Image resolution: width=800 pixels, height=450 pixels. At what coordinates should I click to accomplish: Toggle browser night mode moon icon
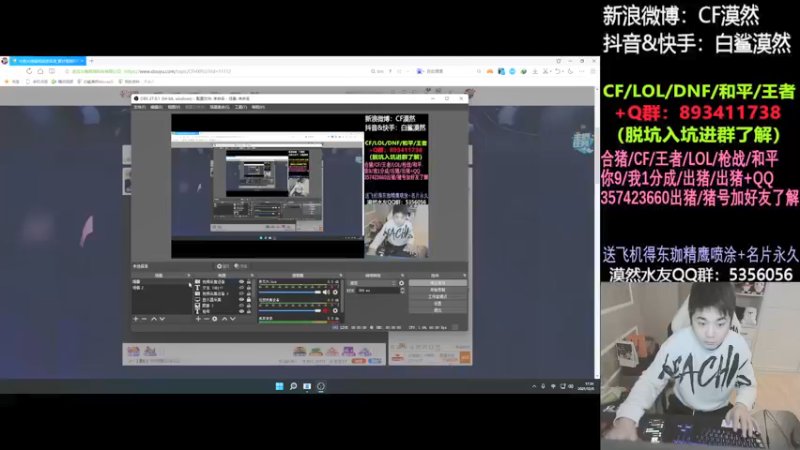[570, 71]
